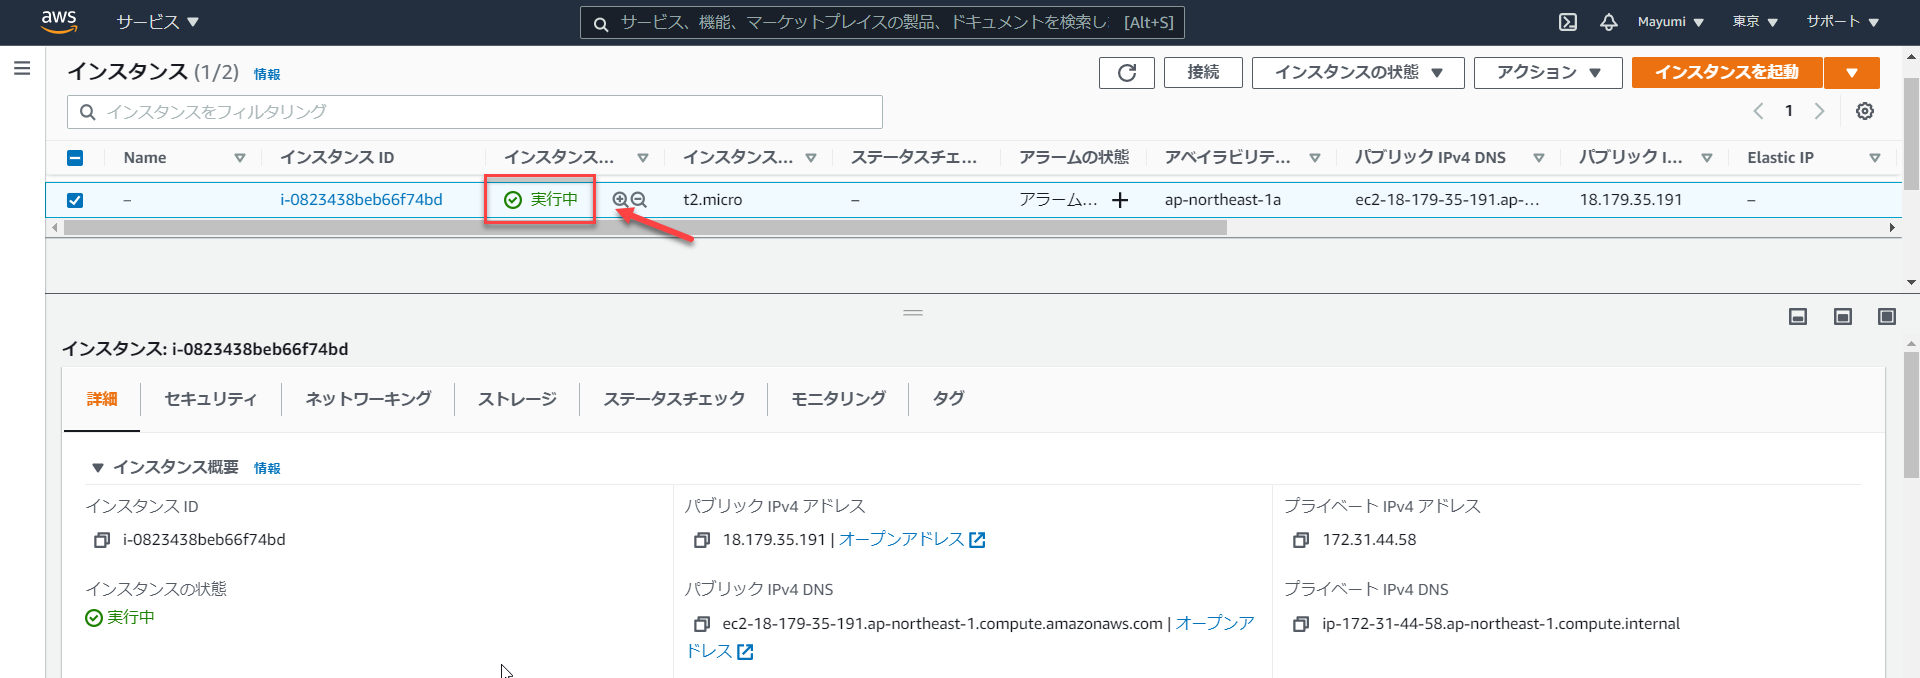Screen dimensions: 1920x678
Task: Click the vertical scrollbar of the details pane
Action: 1912,415
